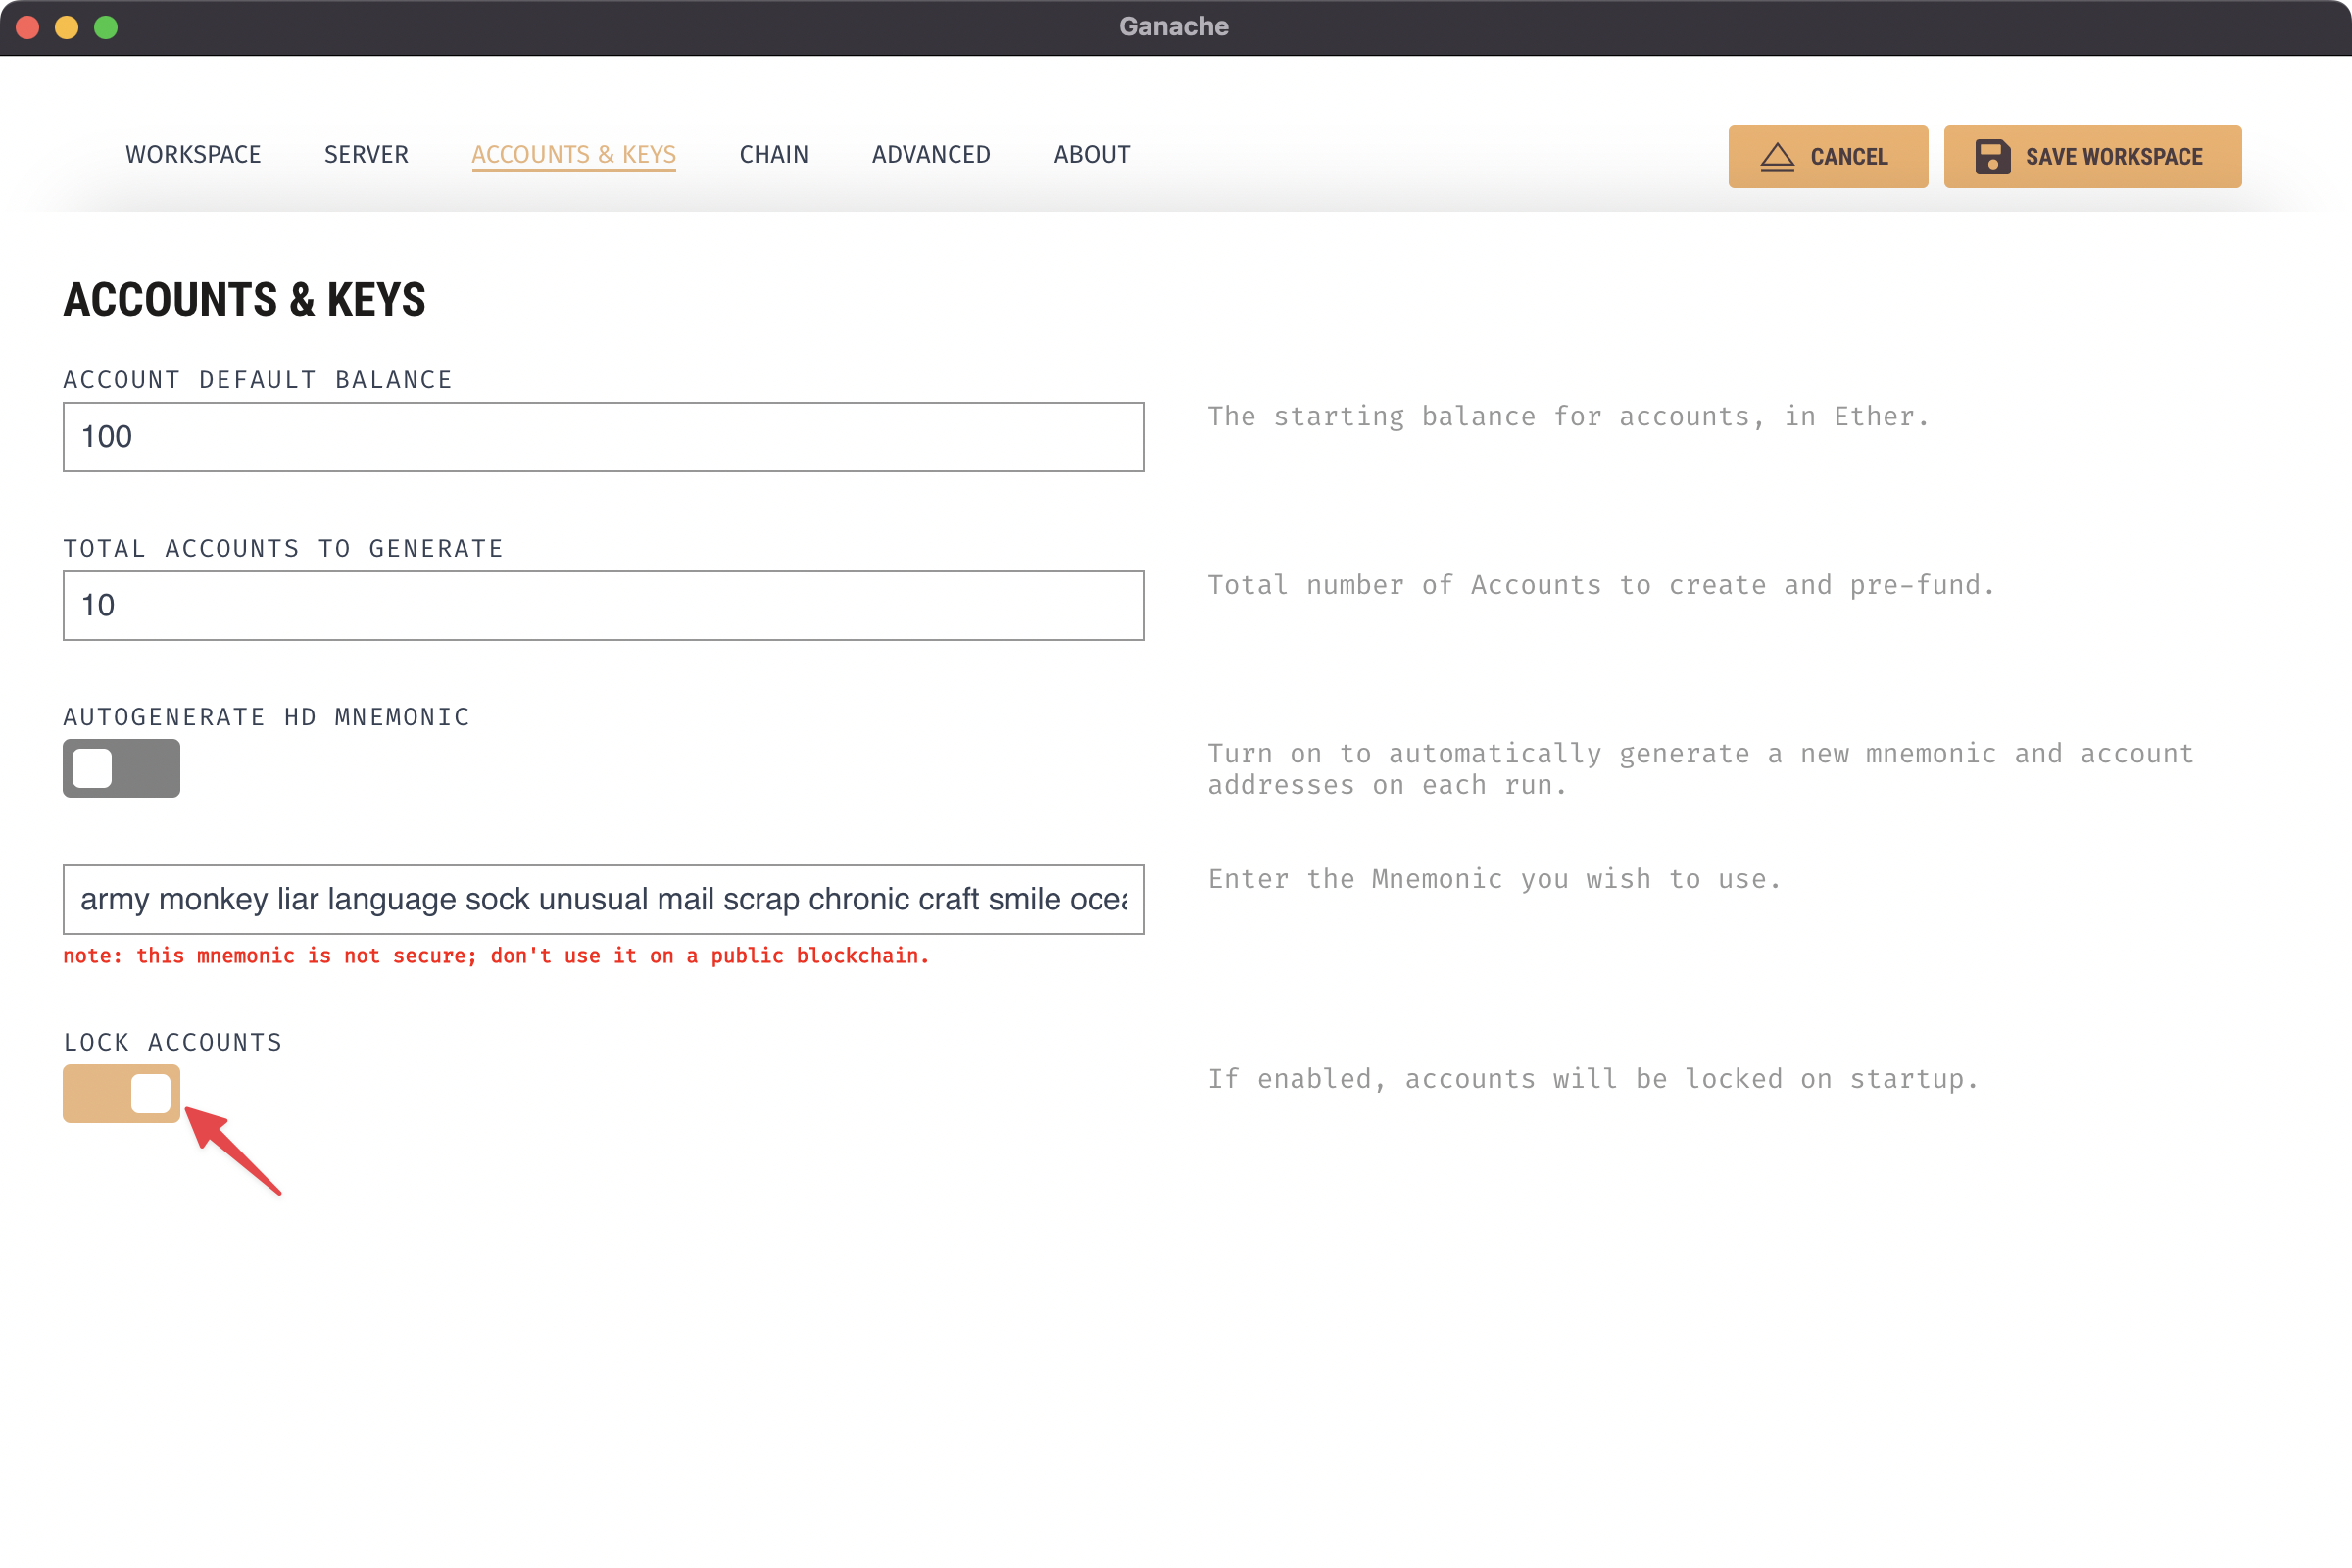Minimize the Ganache window
Screen dimensions: 2352x1568
click(x=67, y=27)
